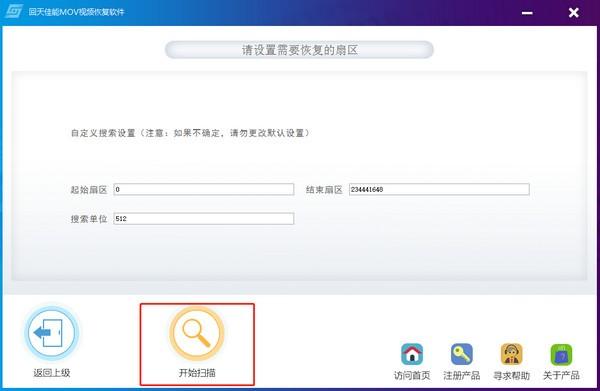
Task: Click the 开始扫描 text label
Action: click(197, 373)
